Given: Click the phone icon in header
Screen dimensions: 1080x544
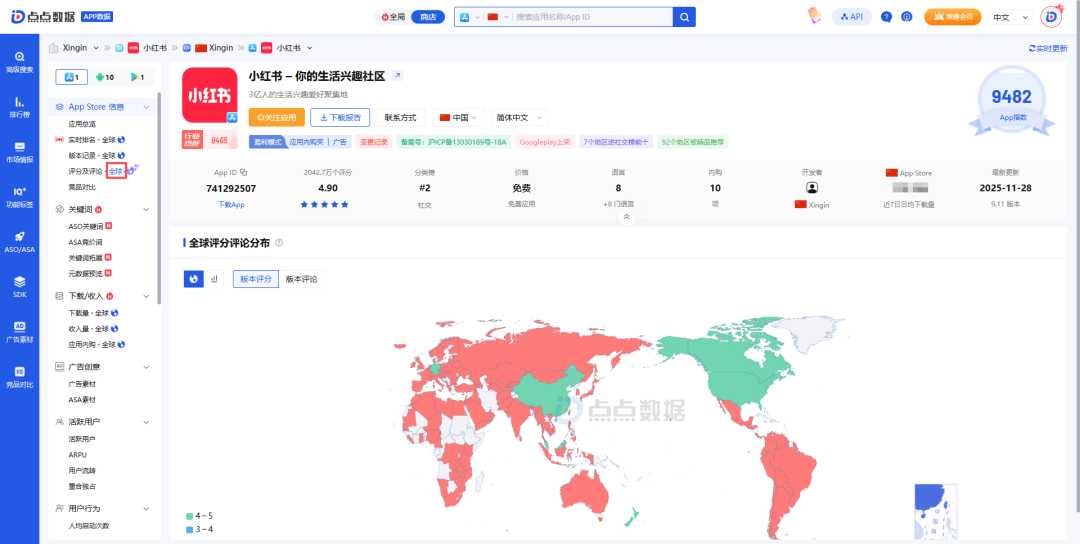Looking at the screenshot, I should [815, 16].
